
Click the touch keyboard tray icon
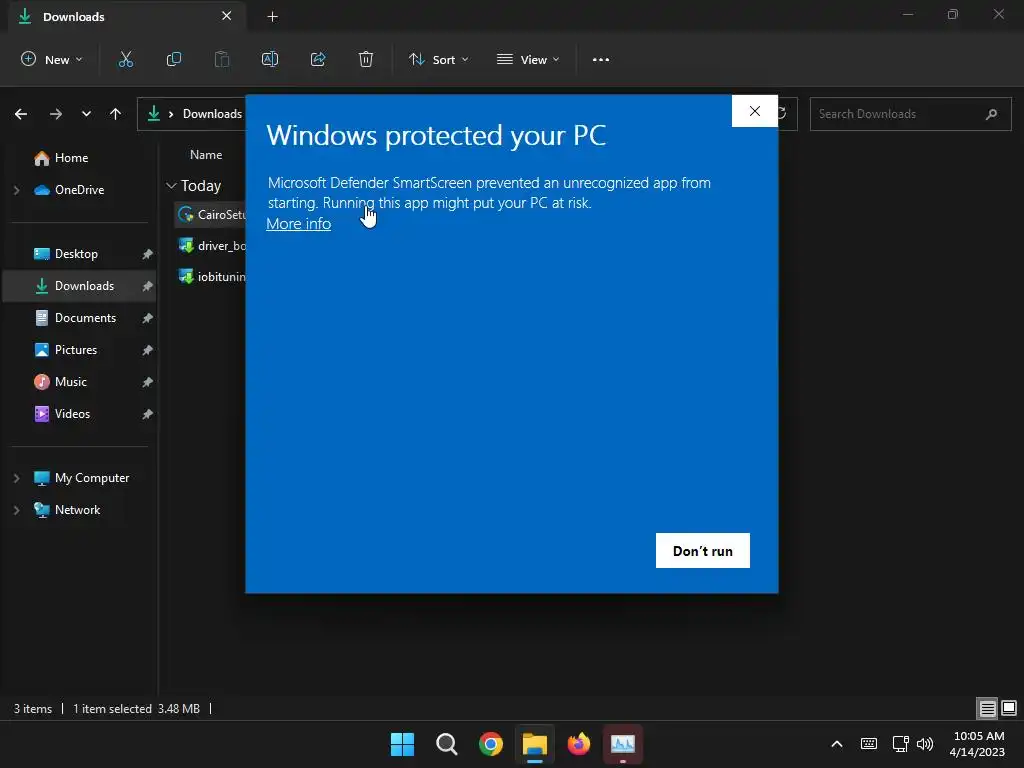click(x=869, y=744)
